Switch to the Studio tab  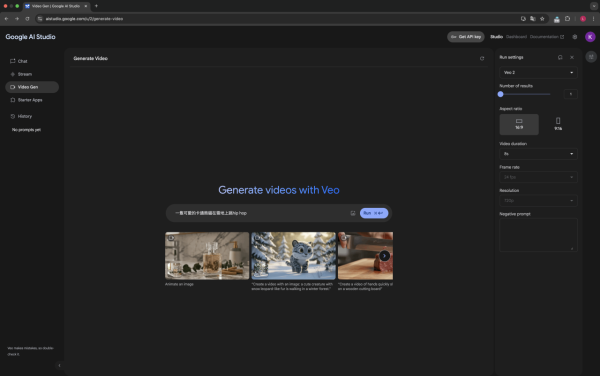click(496, 37)
